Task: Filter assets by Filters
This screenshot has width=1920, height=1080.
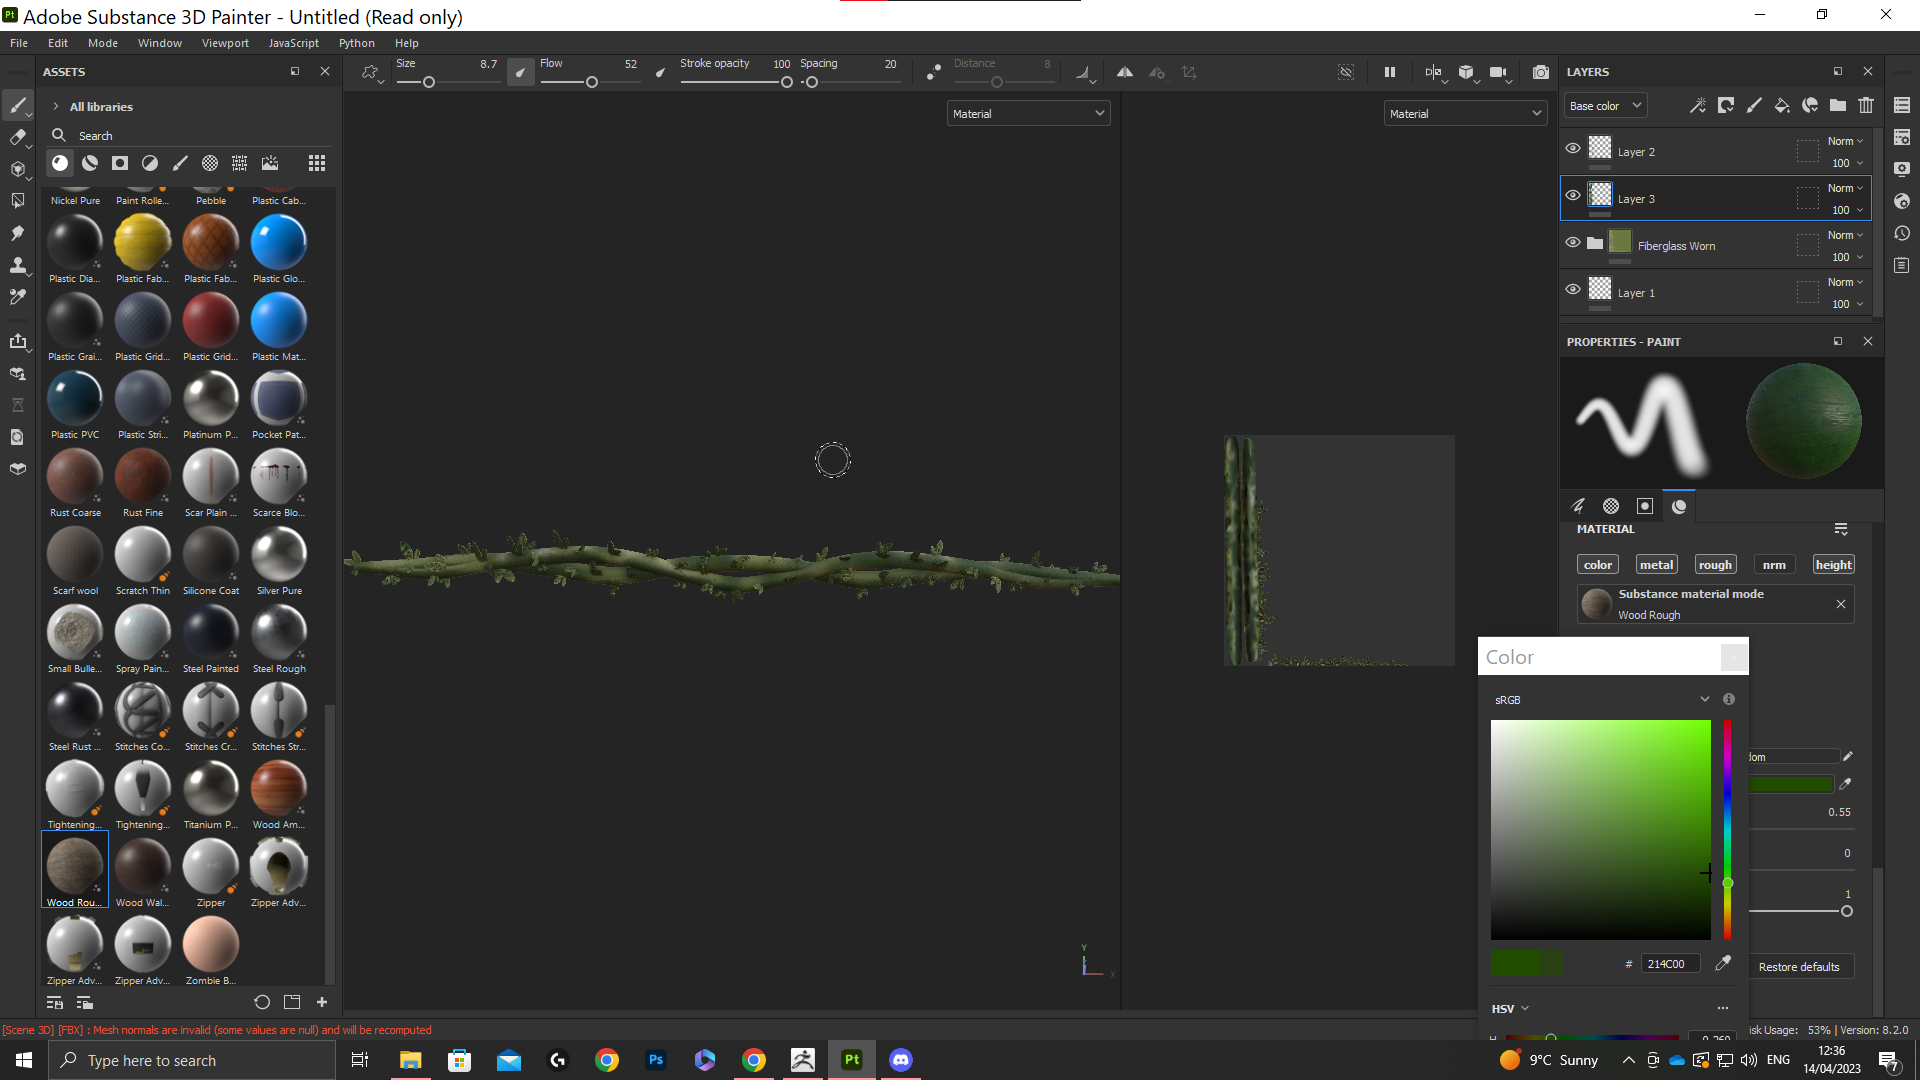Action: click(150, 163)
